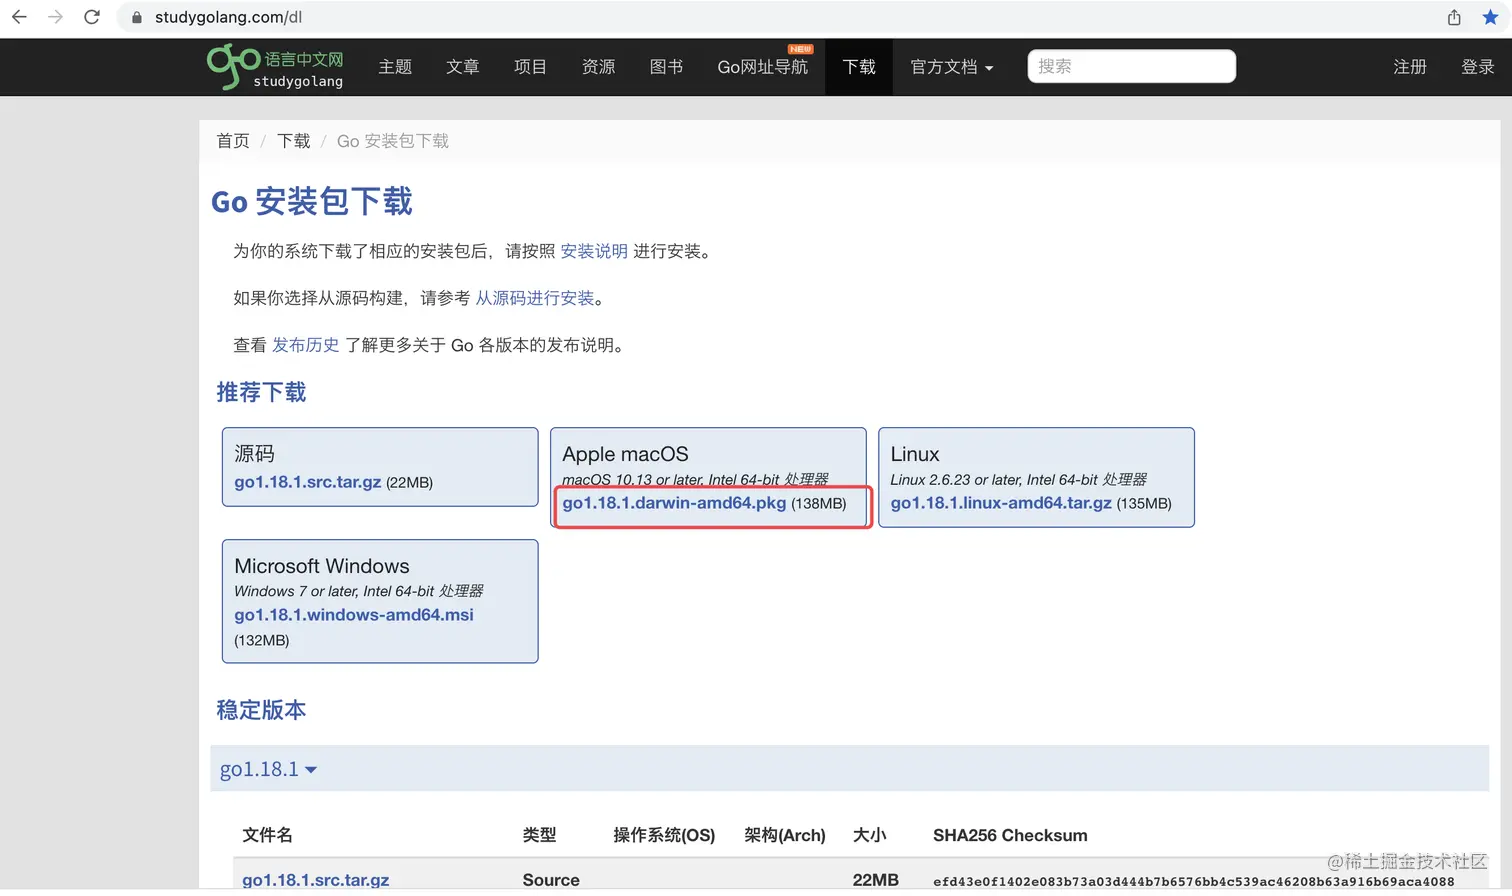Open the 从源码进行安装 link

(534, 298)
